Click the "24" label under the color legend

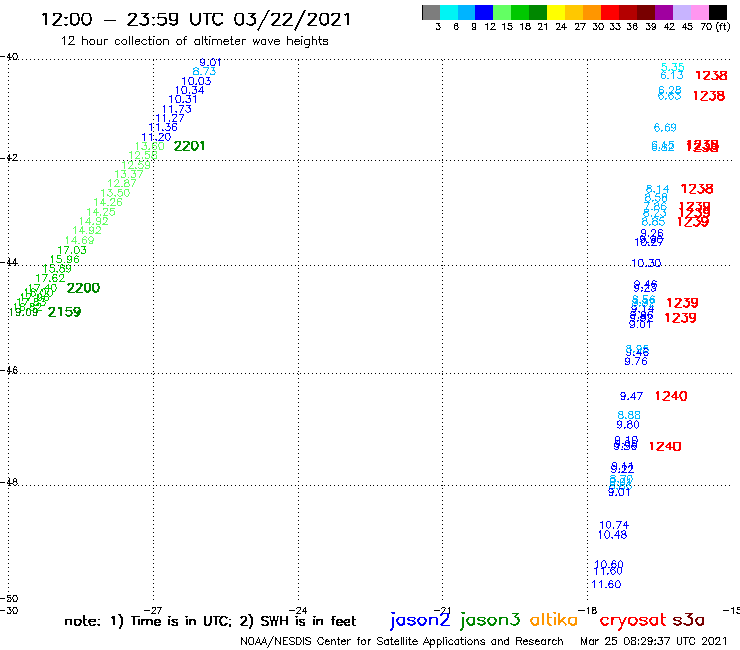561,27
